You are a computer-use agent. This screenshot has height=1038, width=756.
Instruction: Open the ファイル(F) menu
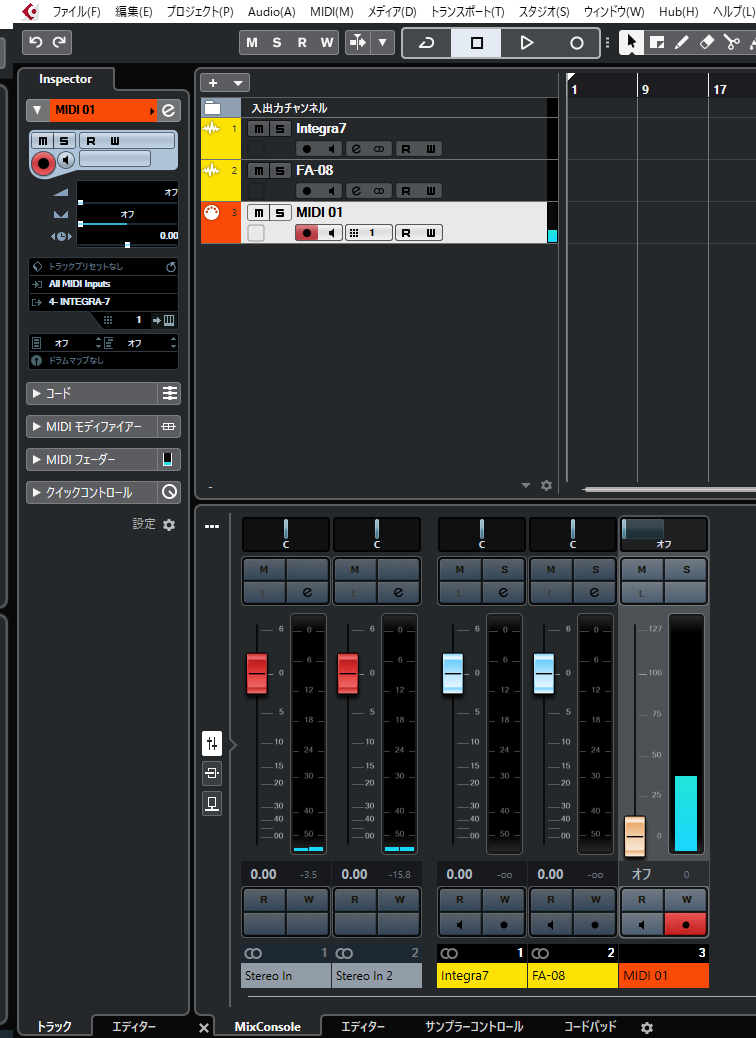click(x=76, y=11)
